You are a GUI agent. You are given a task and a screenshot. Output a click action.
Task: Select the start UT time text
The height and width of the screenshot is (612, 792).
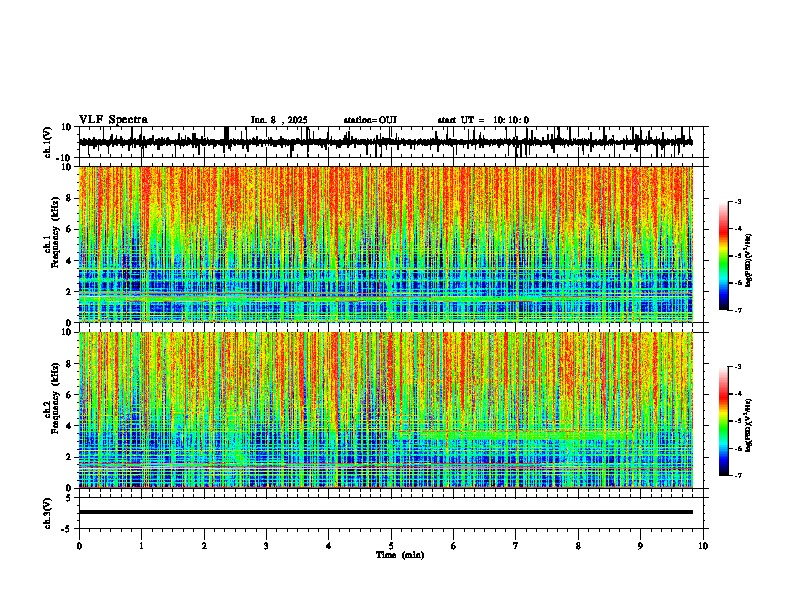tap(483, 120)
